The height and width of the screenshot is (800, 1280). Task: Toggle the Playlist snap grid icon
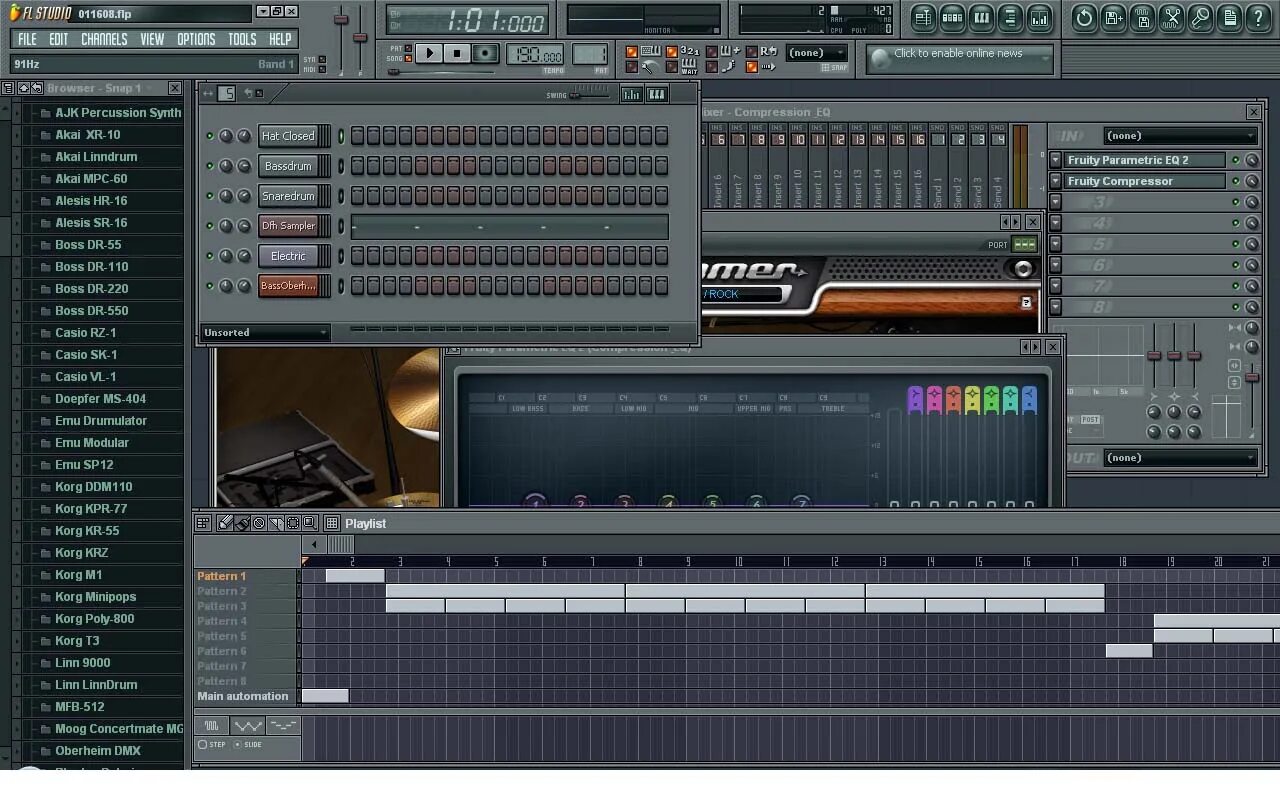click(x=332, y=523)
